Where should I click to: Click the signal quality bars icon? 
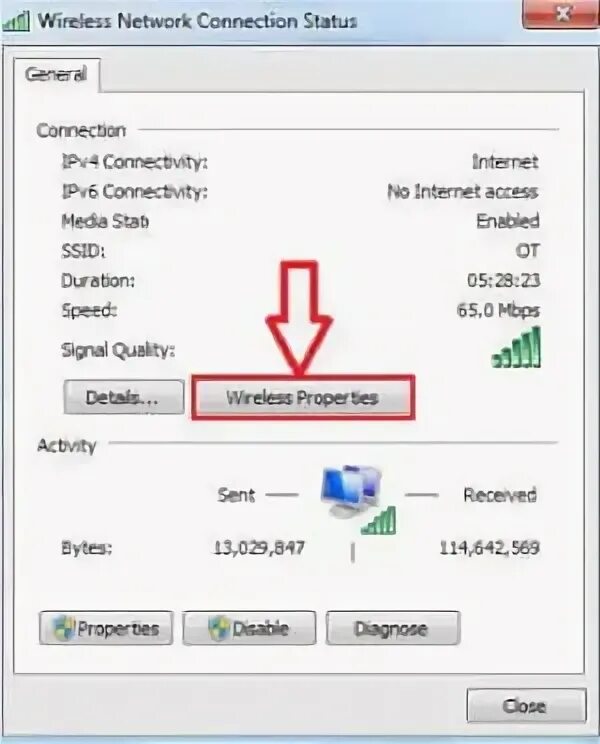[x=517, y=348]
